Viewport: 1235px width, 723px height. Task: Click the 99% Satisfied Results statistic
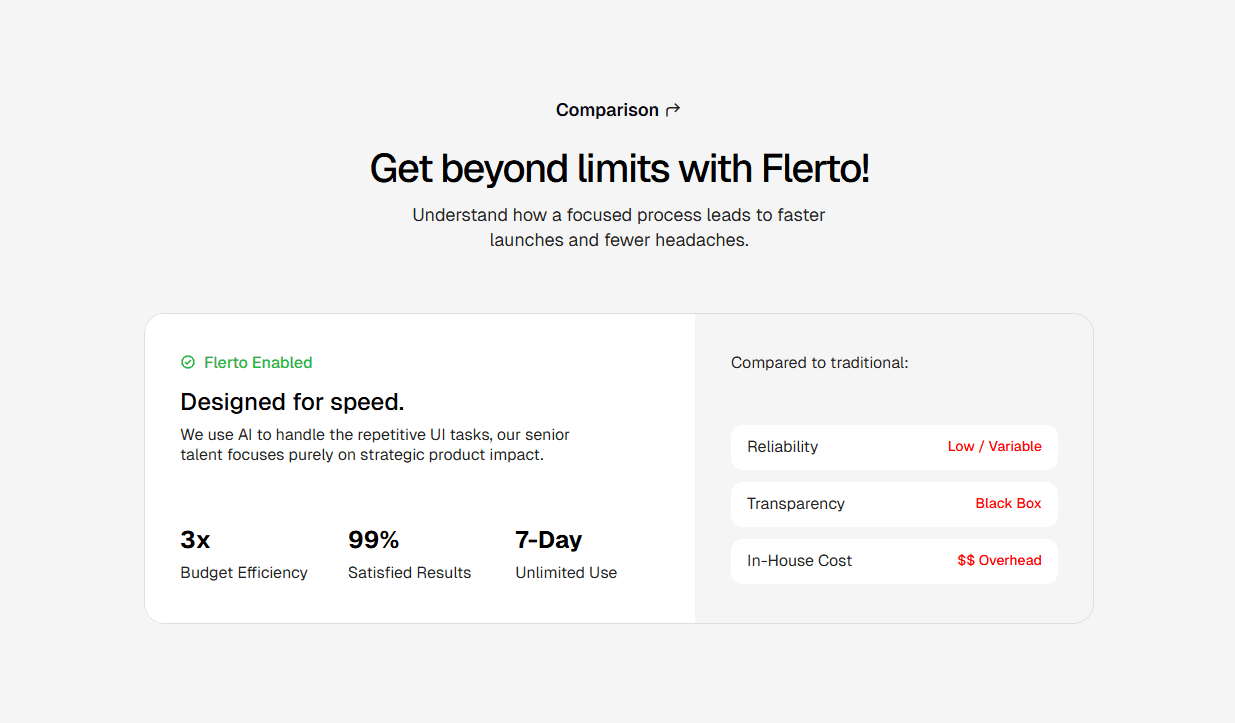(x=409, y=554)
